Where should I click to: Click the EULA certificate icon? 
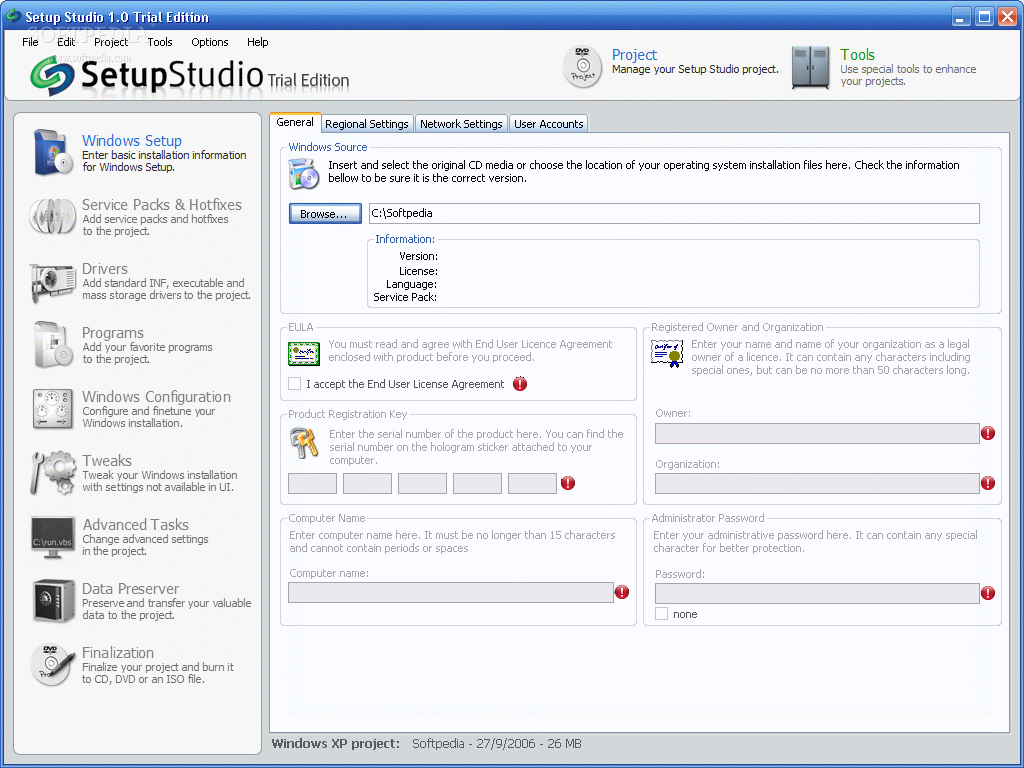pyautogui.click(x=304, y=353)
